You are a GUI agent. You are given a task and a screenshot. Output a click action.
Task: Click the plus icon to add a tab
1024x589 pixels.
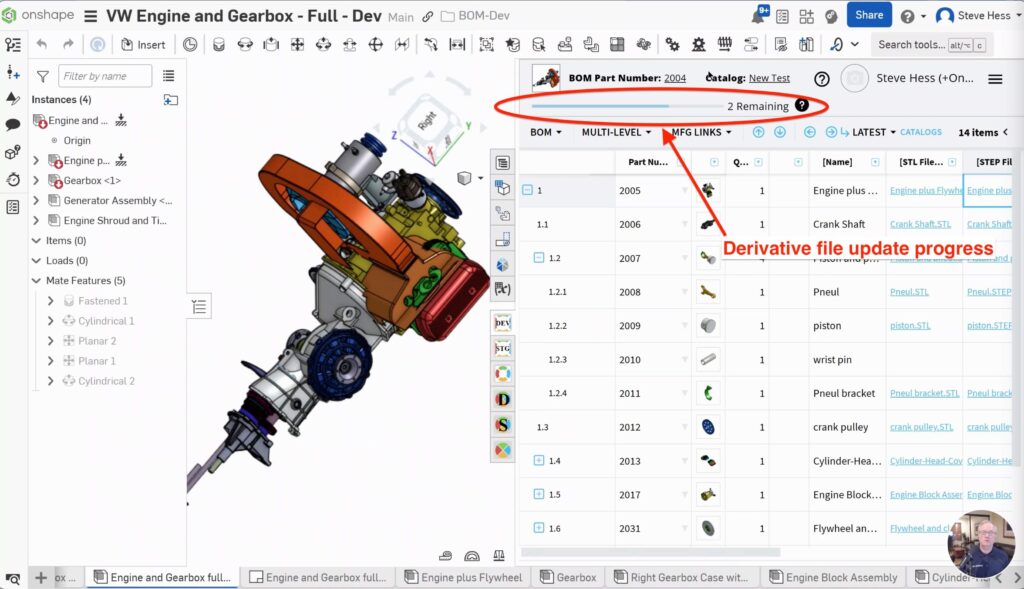[x=41, y=577]
